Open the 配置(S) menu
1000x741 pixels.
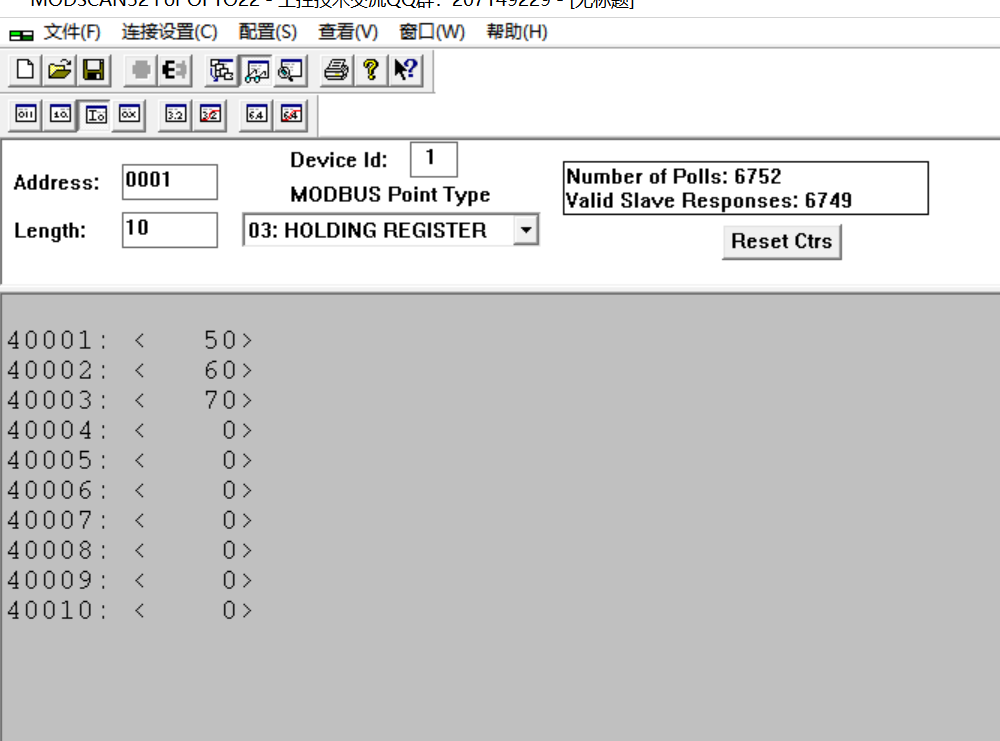(267, 32)
